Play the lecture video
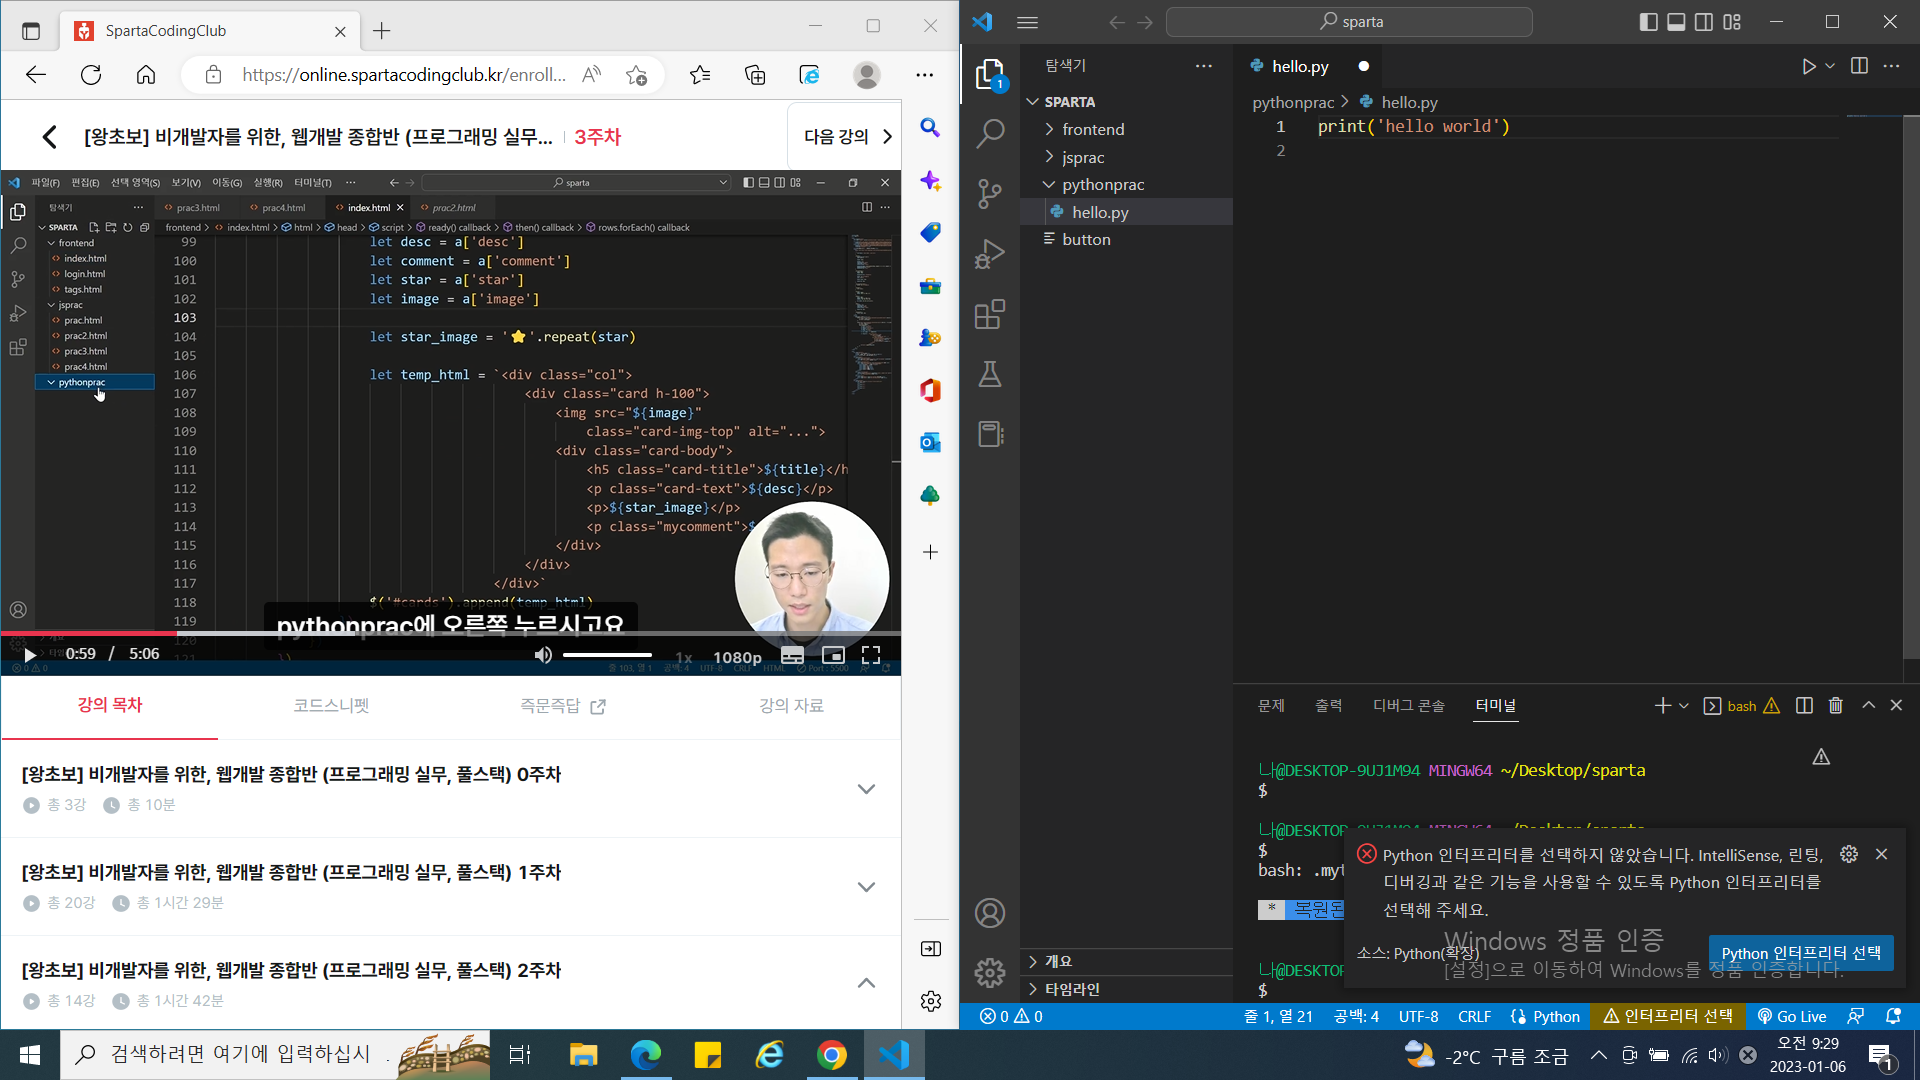Image resolution: width=1920 pixels, height=1080 pixels. pos(30,655)
